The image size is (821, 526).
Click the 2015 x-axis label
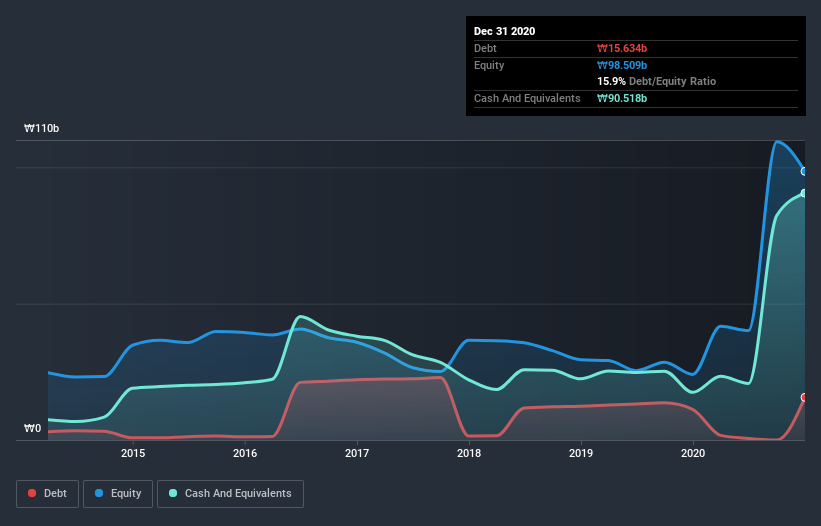click(x=133, y=453)
